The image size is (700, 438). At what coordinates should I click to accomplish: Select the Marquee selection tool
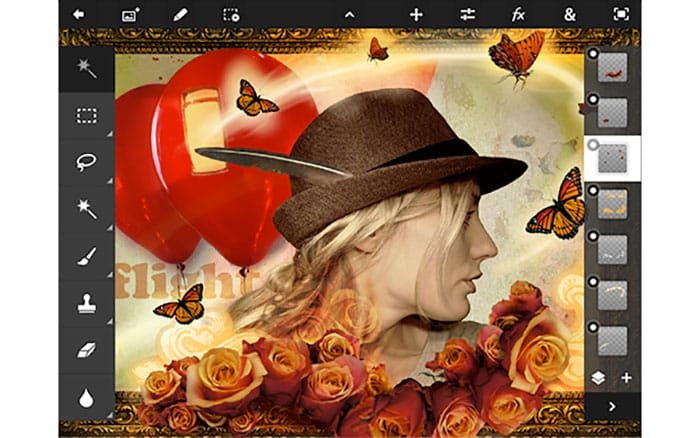(87, 116)
